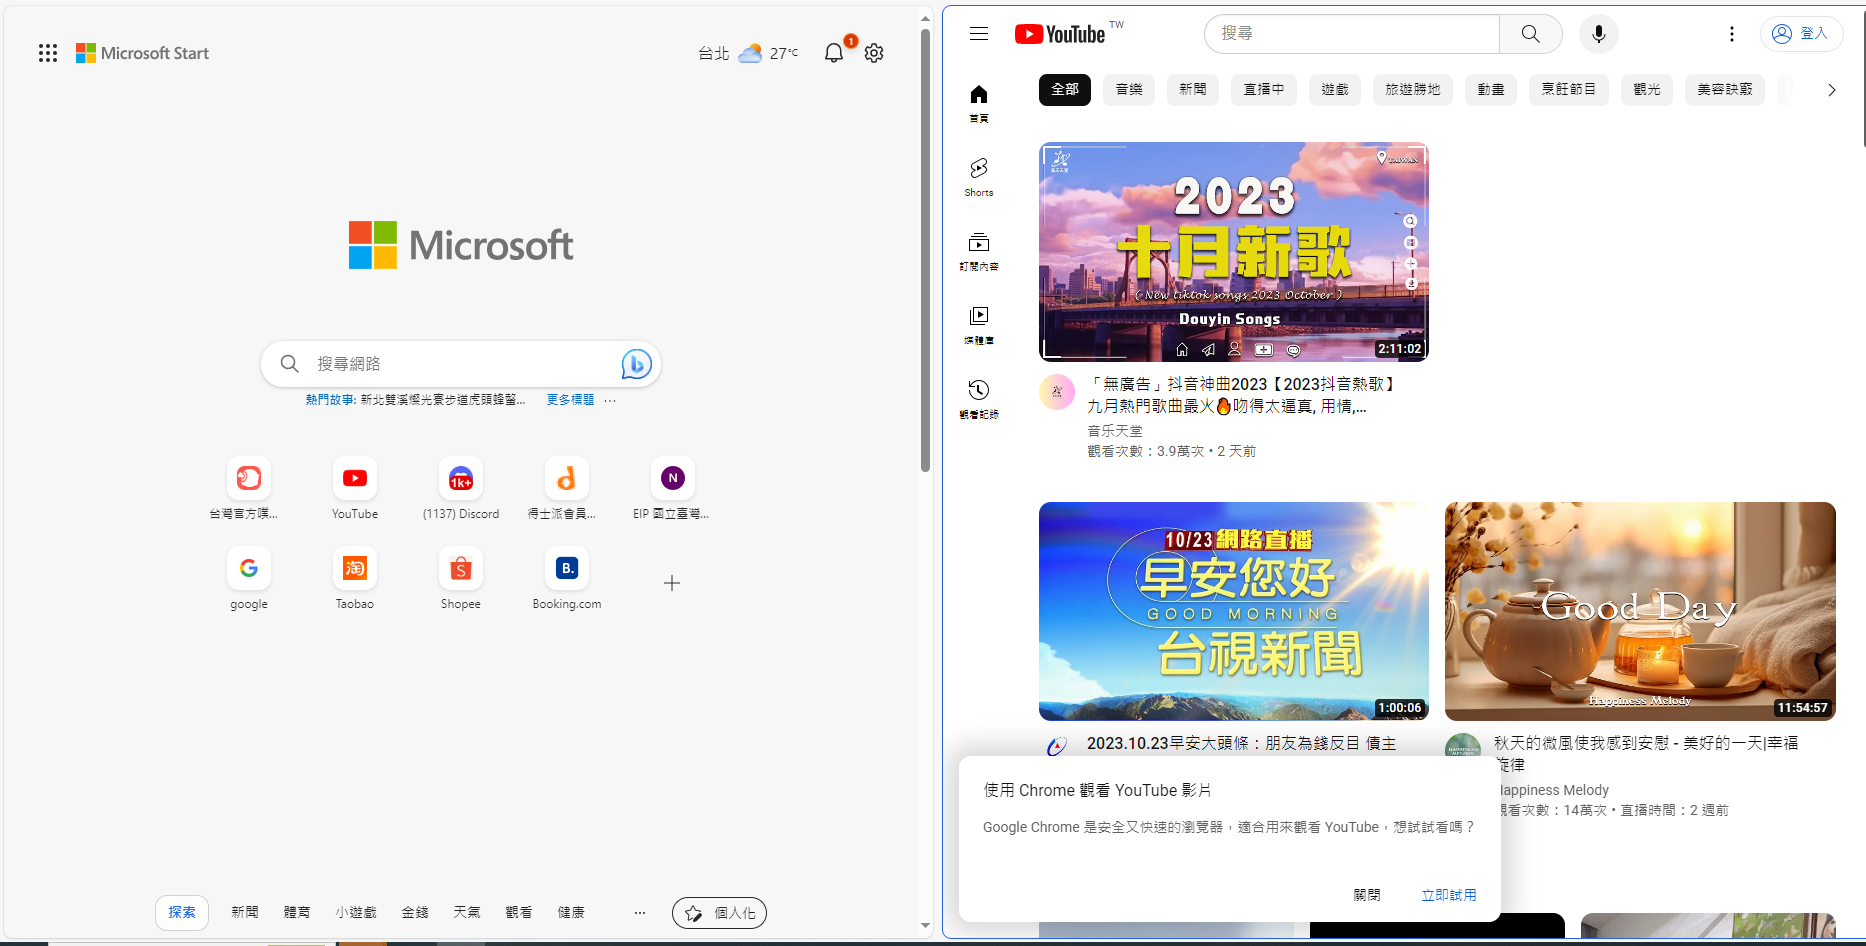Select the 動畫 filter chip
The height and width of the screenshot is (946, 1866).
pos(1491,90)
